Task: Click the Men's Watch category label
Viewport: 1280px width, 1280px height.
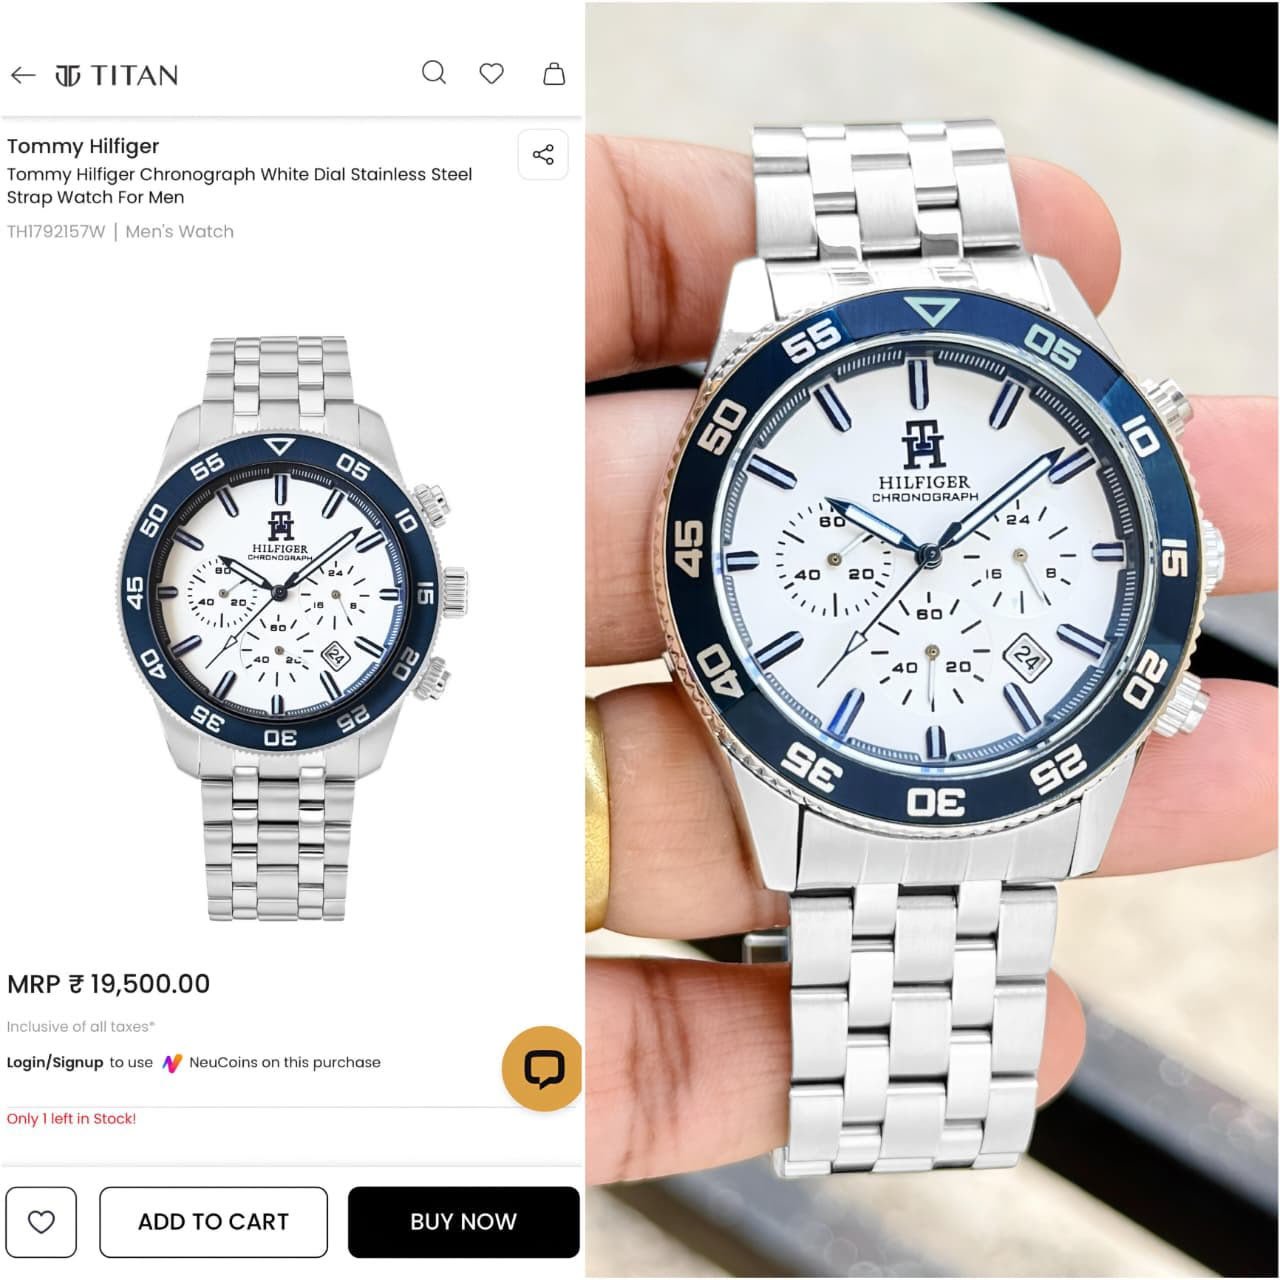Action: tap(180, 232)
